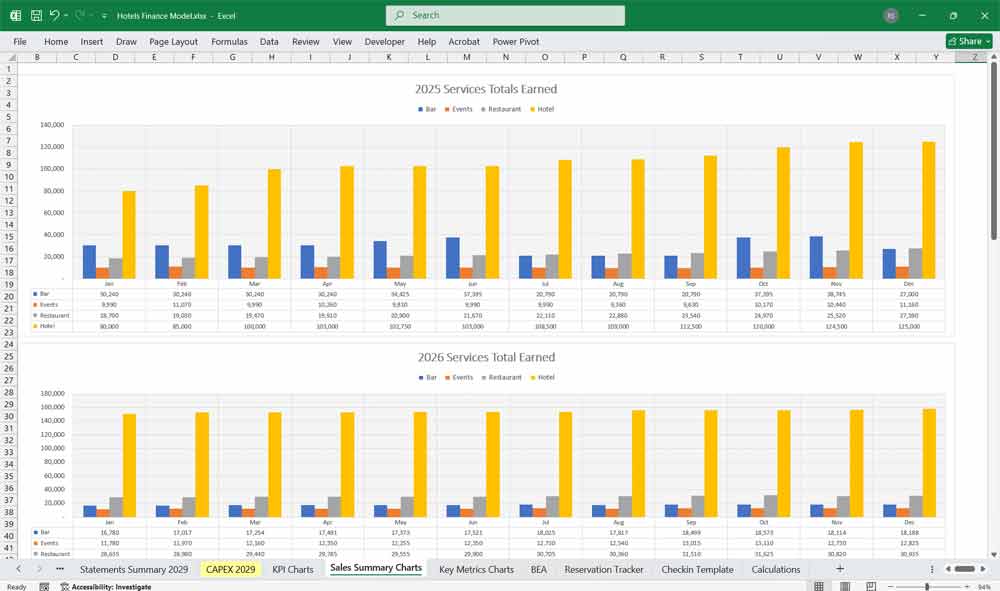Screen dimensions: 1000x591
Task: Undo the last action
Action: (55, 14)
